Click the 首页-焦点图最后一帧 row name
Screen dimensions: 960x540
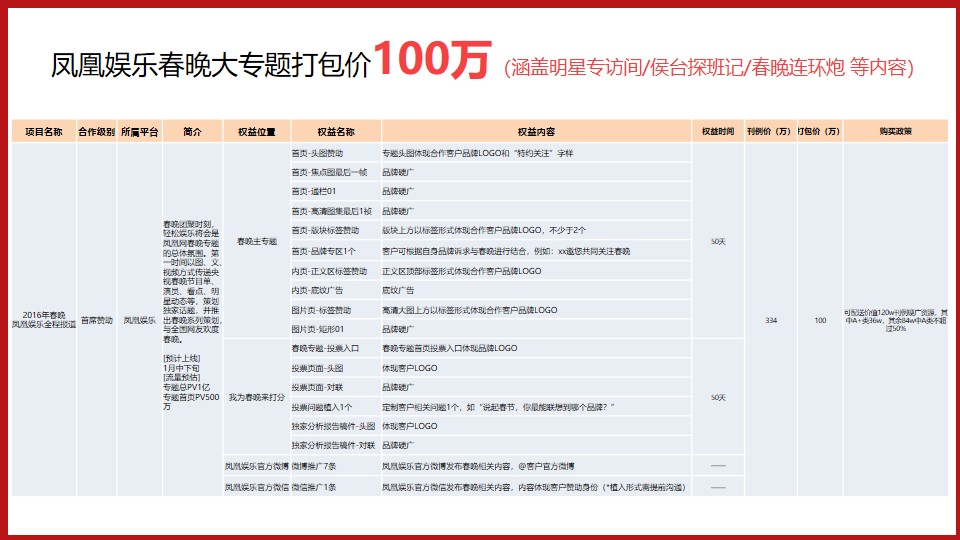pos(329,173)
